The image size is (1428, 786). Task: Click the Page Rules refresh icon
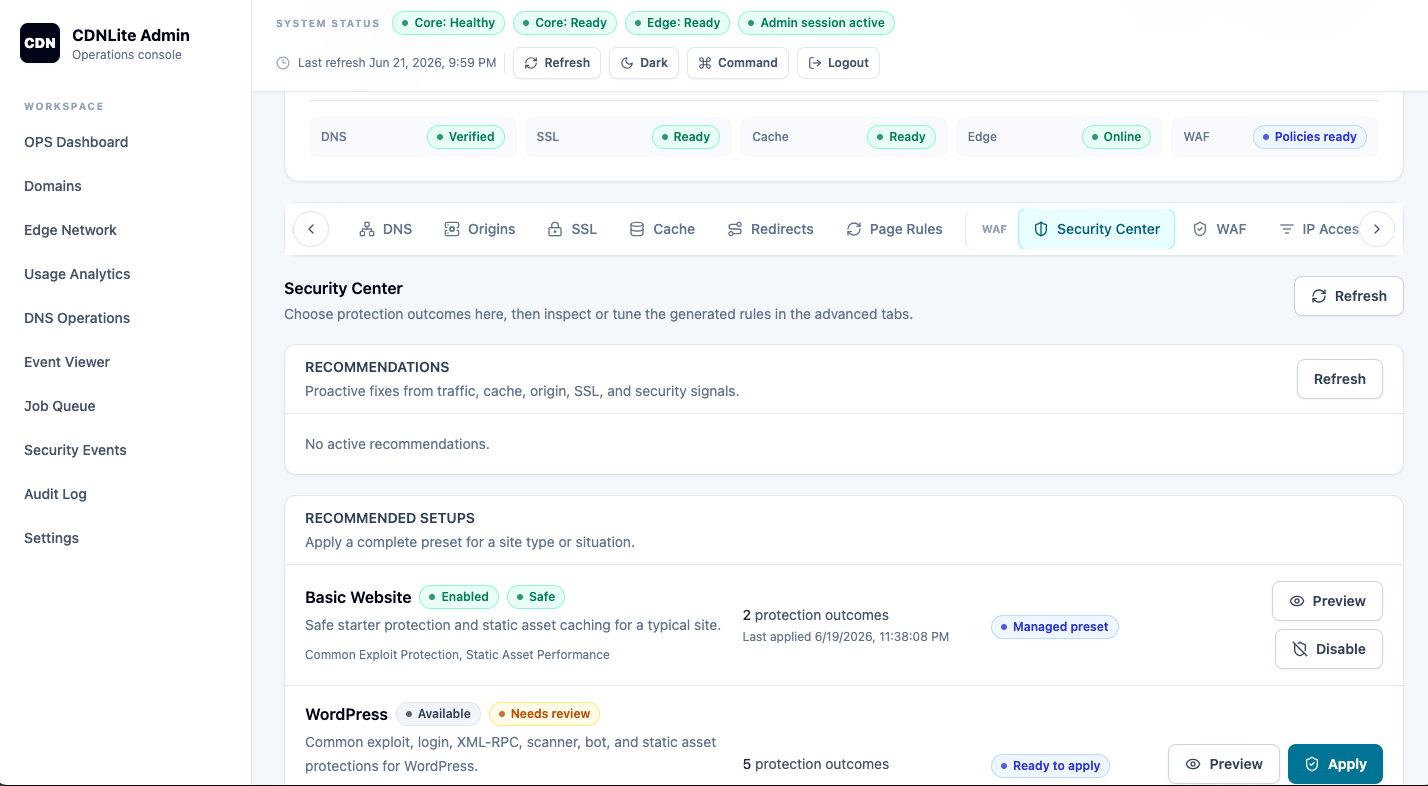(x=854, y=229)
